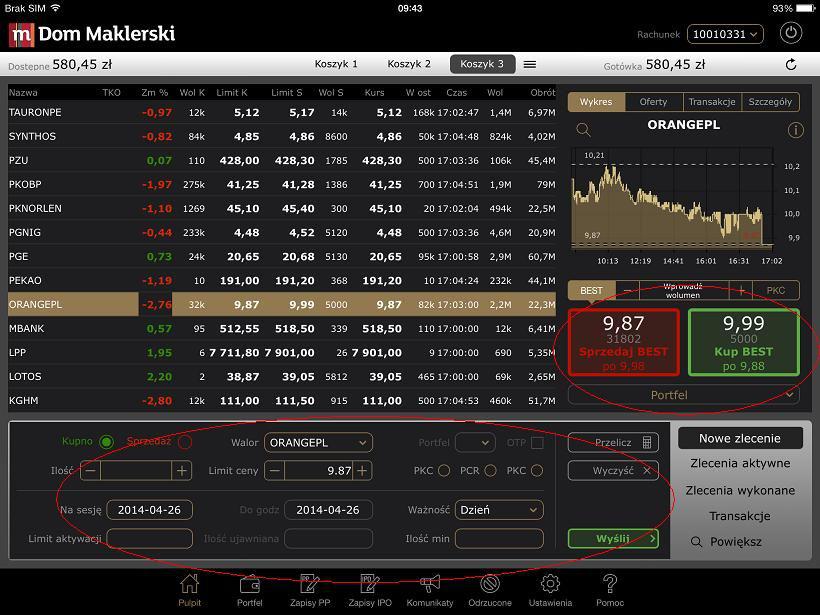Open the Szczegóły tab
The image size is (820, 615).
[770, 101]
